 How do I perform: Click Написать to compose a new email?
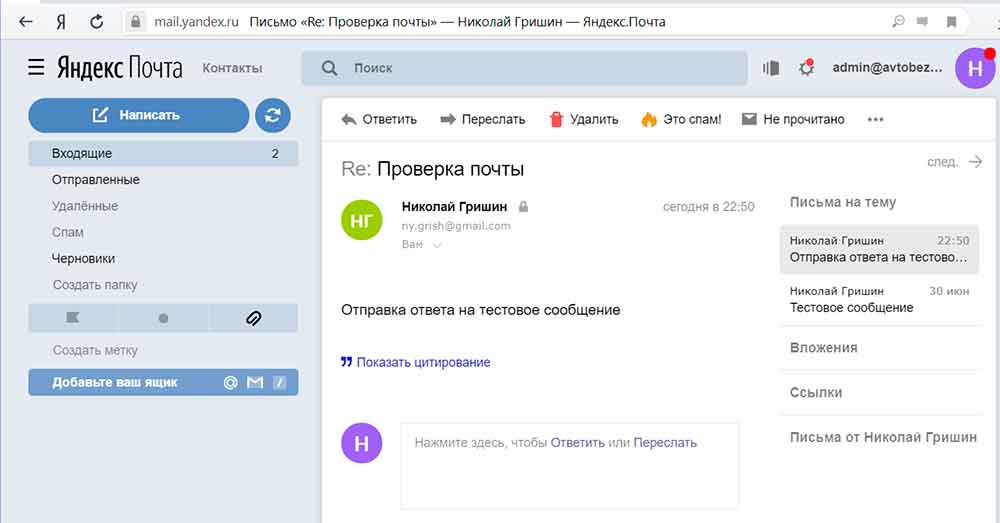(138, 115)
